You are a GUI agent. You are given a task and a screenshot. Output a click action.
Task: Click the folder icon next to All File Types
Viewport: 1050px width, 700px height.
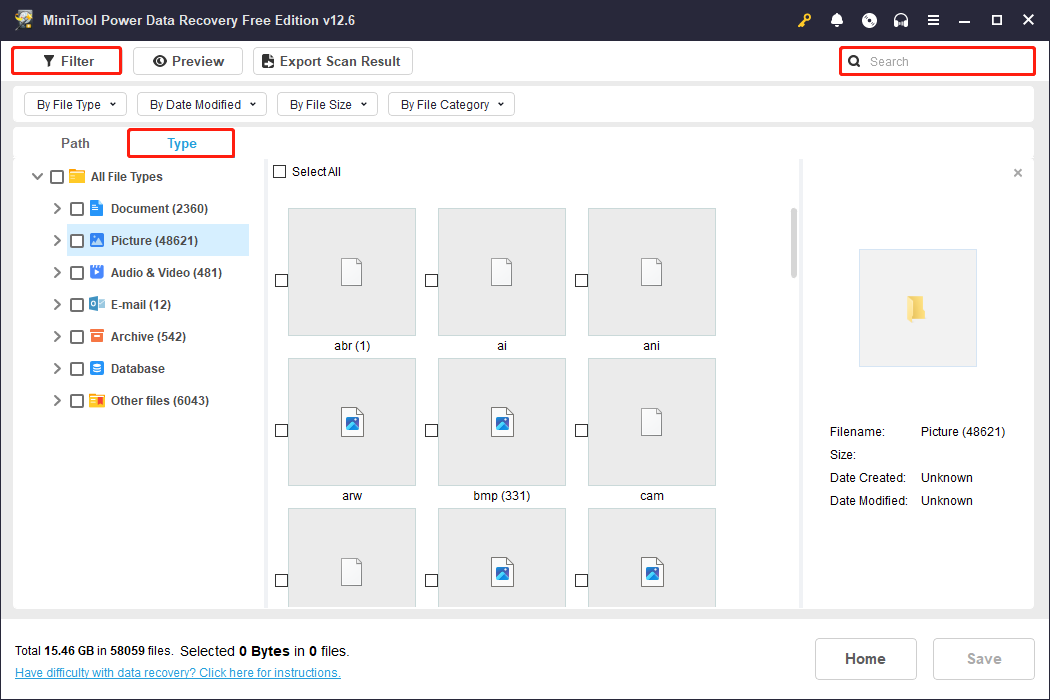pyautogui.click(x=76, y=176)
